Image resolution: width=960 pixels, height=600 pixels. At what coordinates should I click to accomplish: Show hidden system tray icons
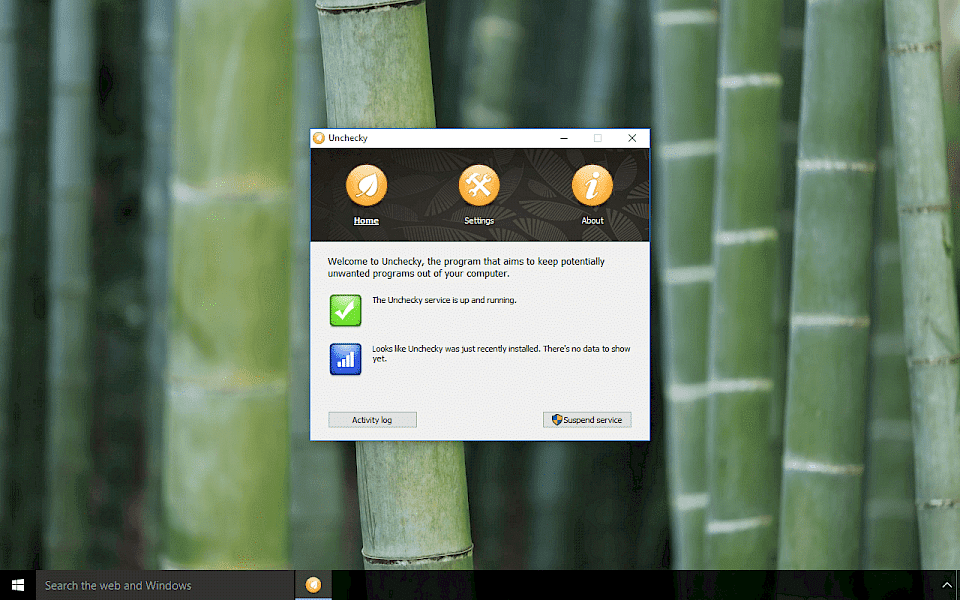point(947,585)
